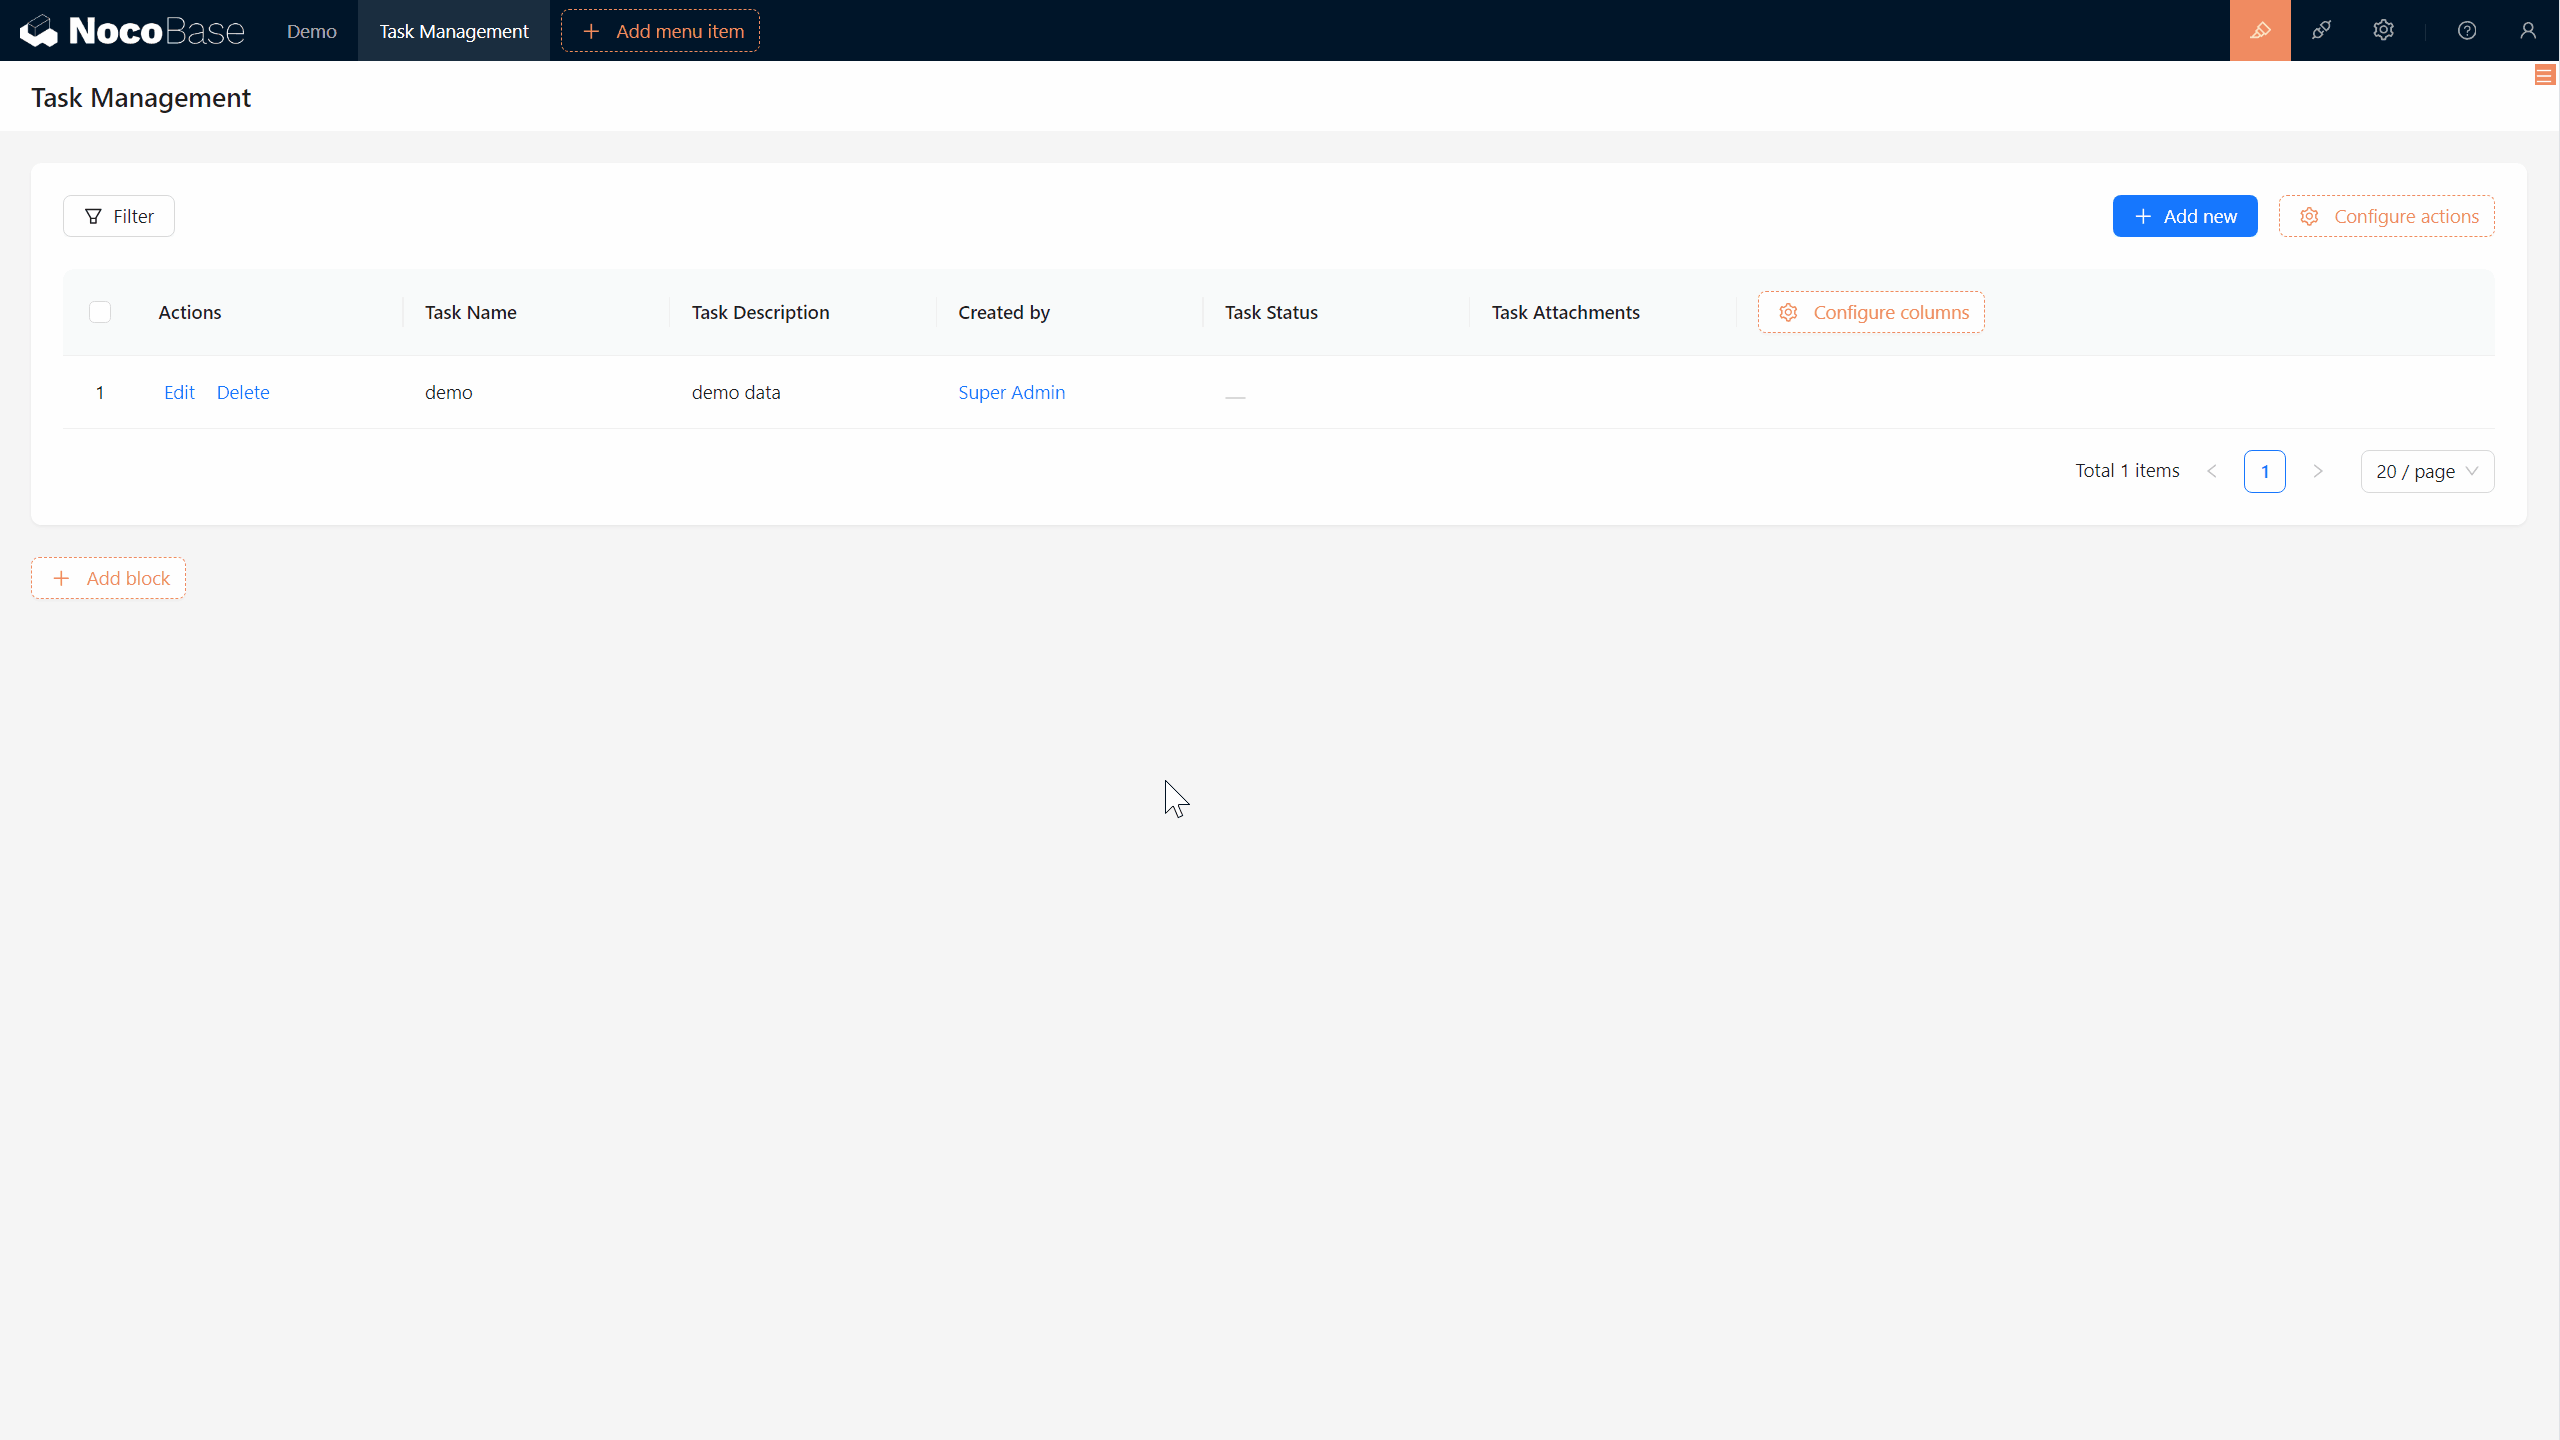Open the Super Admin link

(x=1011, y=392)
